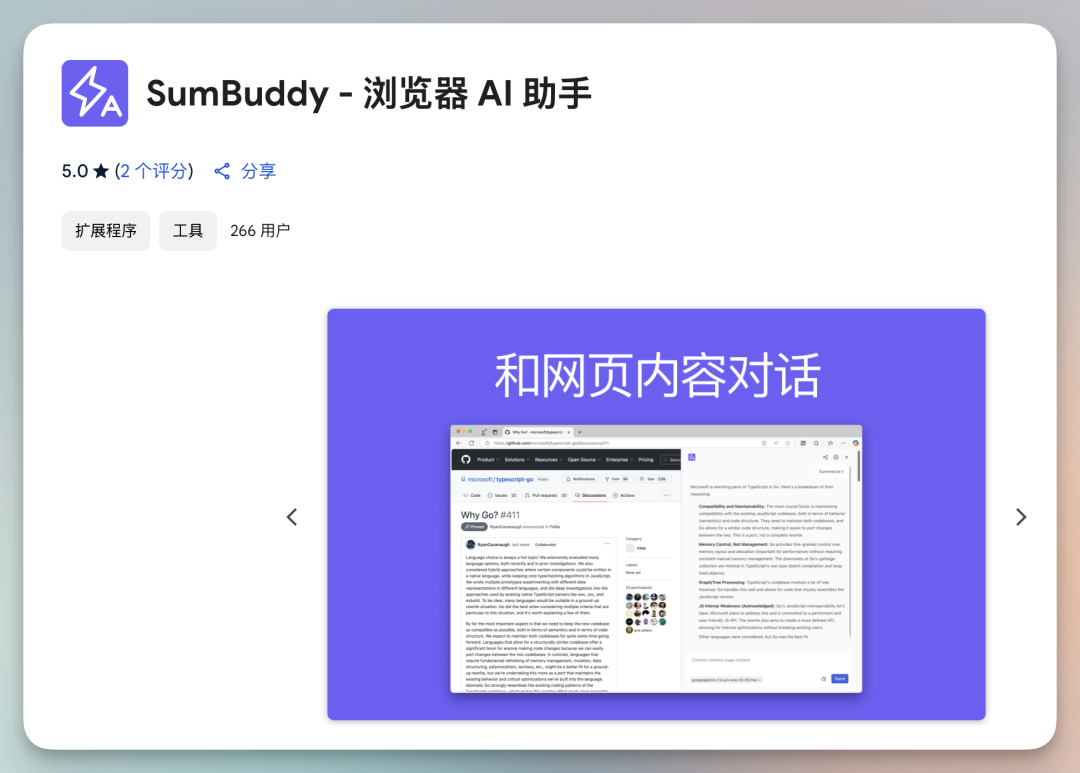Click the attachment icon next to the Send button
Image resolution: width=1080 pixels, height=773 pixels.
(x=824, y=679)
